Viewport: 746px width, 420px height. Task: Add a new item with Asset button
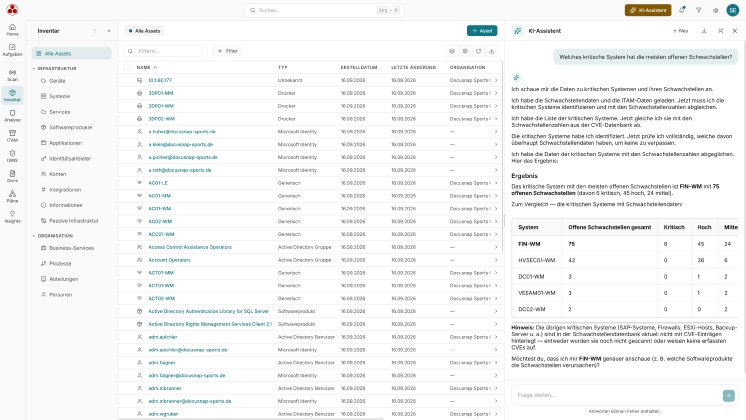point(482,31)
